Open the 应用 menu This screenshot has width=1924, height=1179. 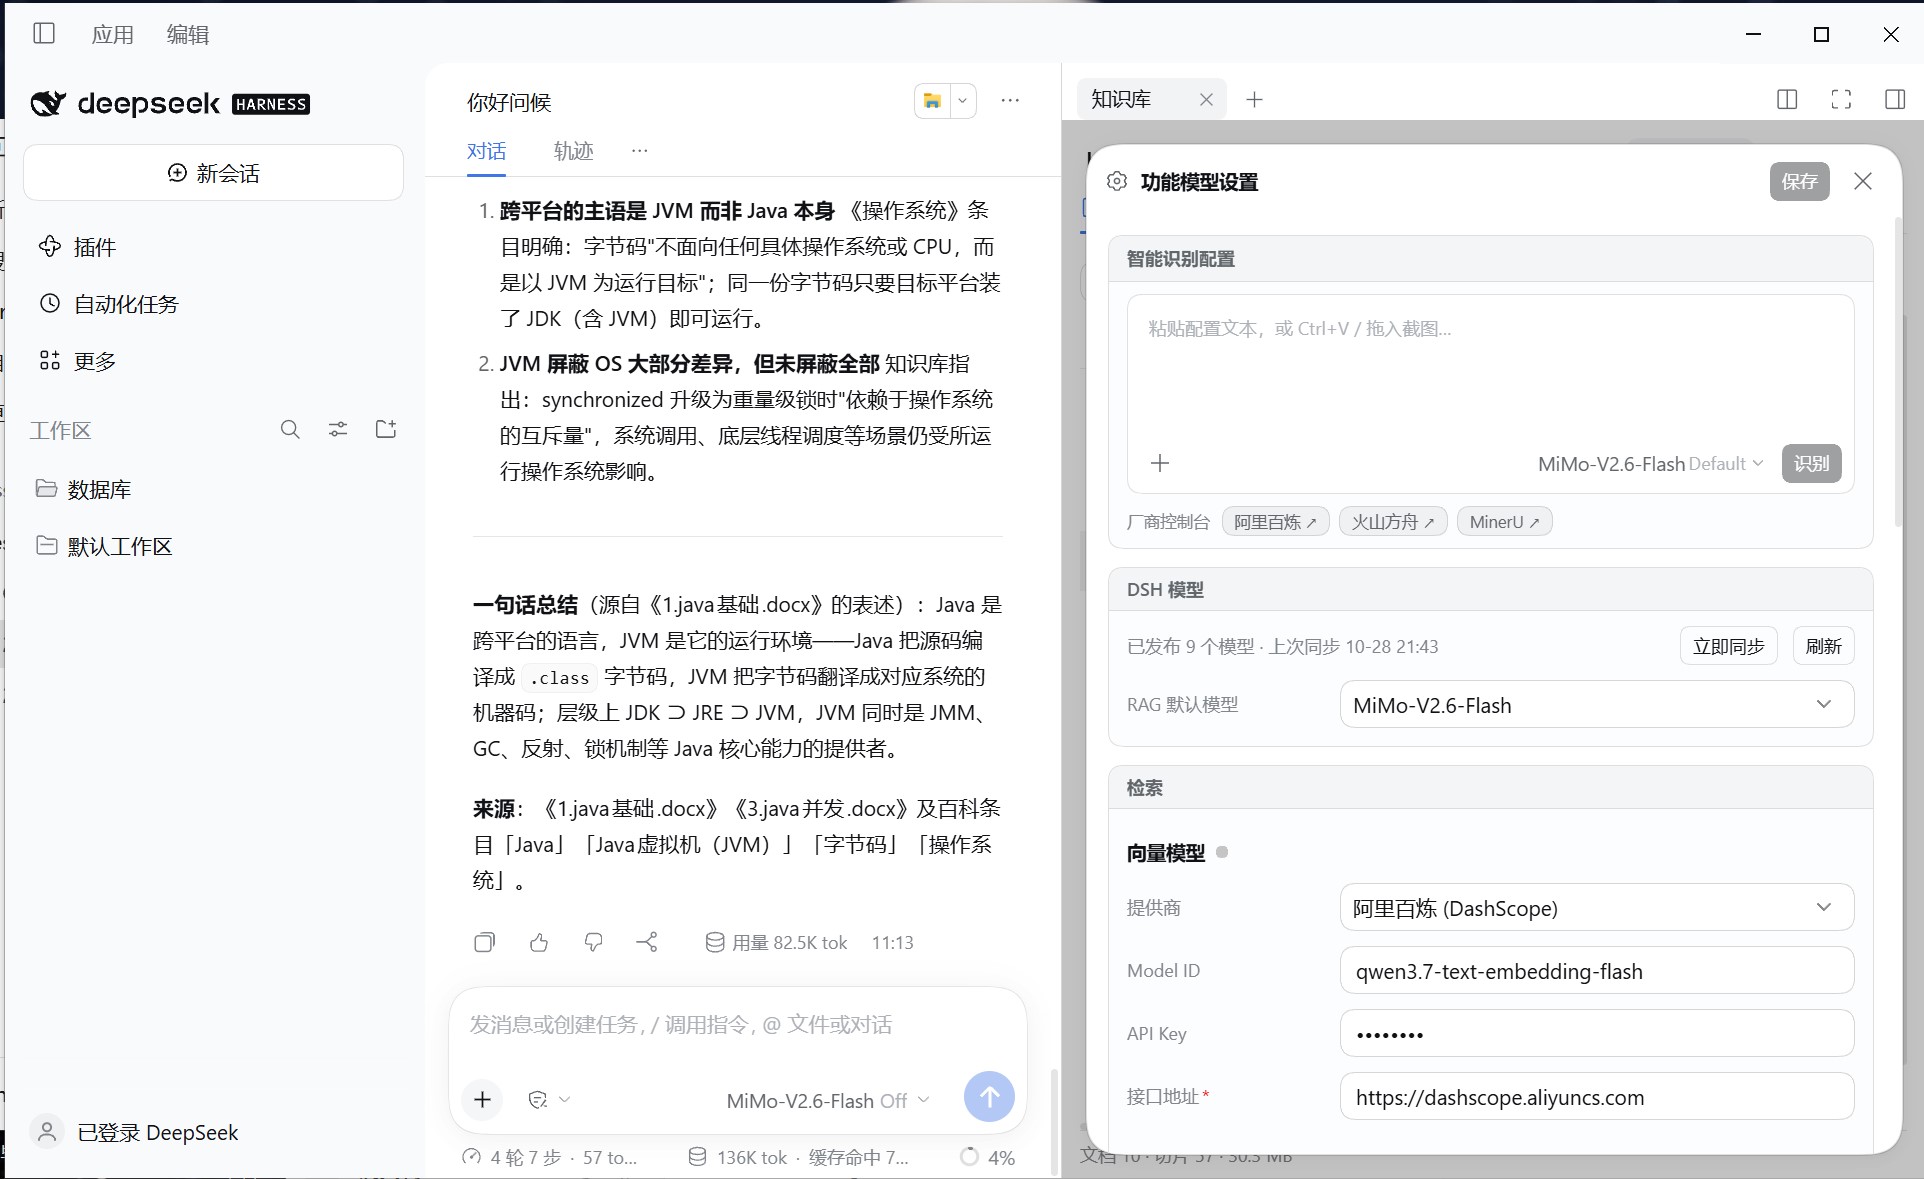(x=112, y=35)
